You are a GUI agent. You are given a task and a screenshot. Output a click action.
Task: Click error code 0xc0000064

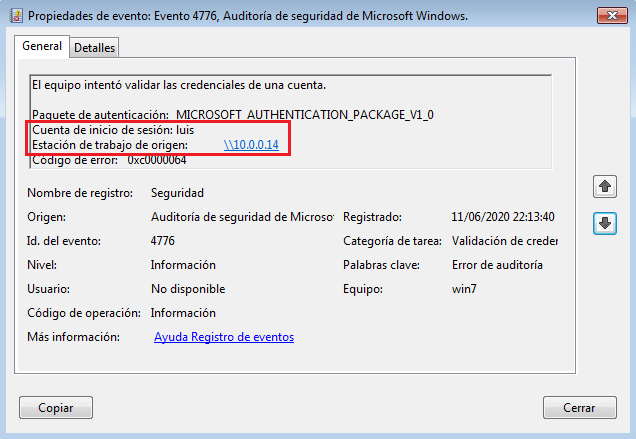pos(157,160)
